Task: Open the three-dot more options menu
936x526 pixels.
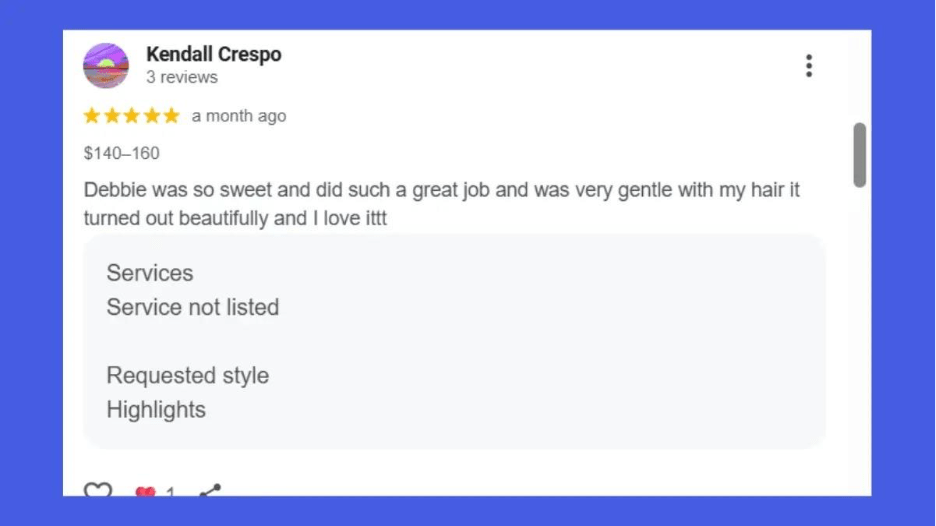Action: (x=808, y=66)
